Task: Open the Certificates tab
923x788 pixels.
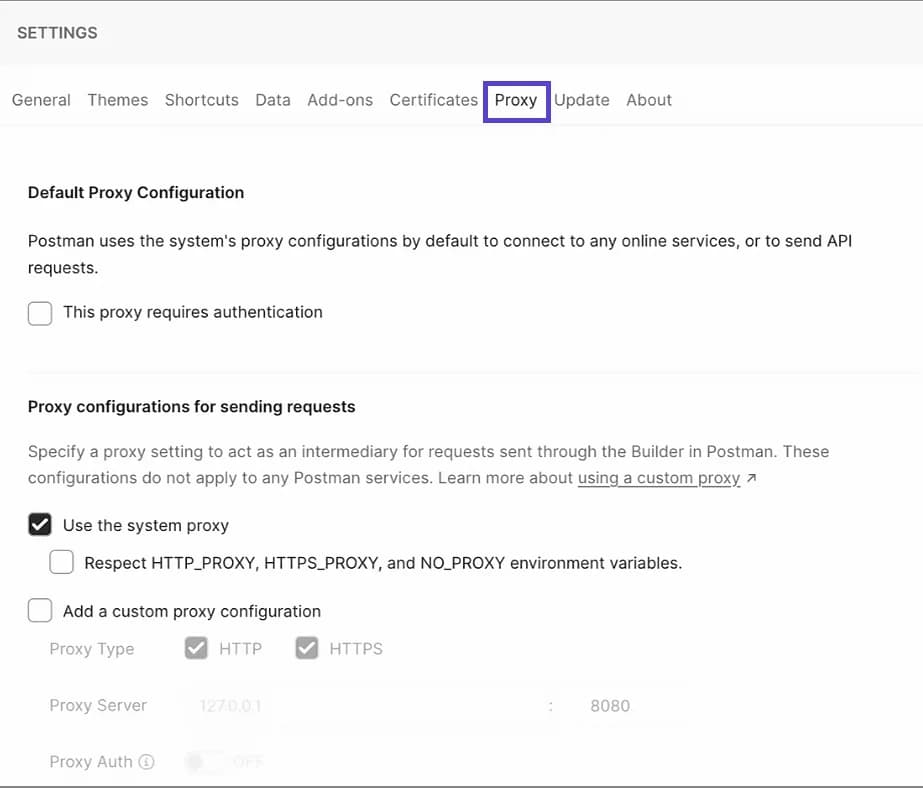Action: coord(433,100)
